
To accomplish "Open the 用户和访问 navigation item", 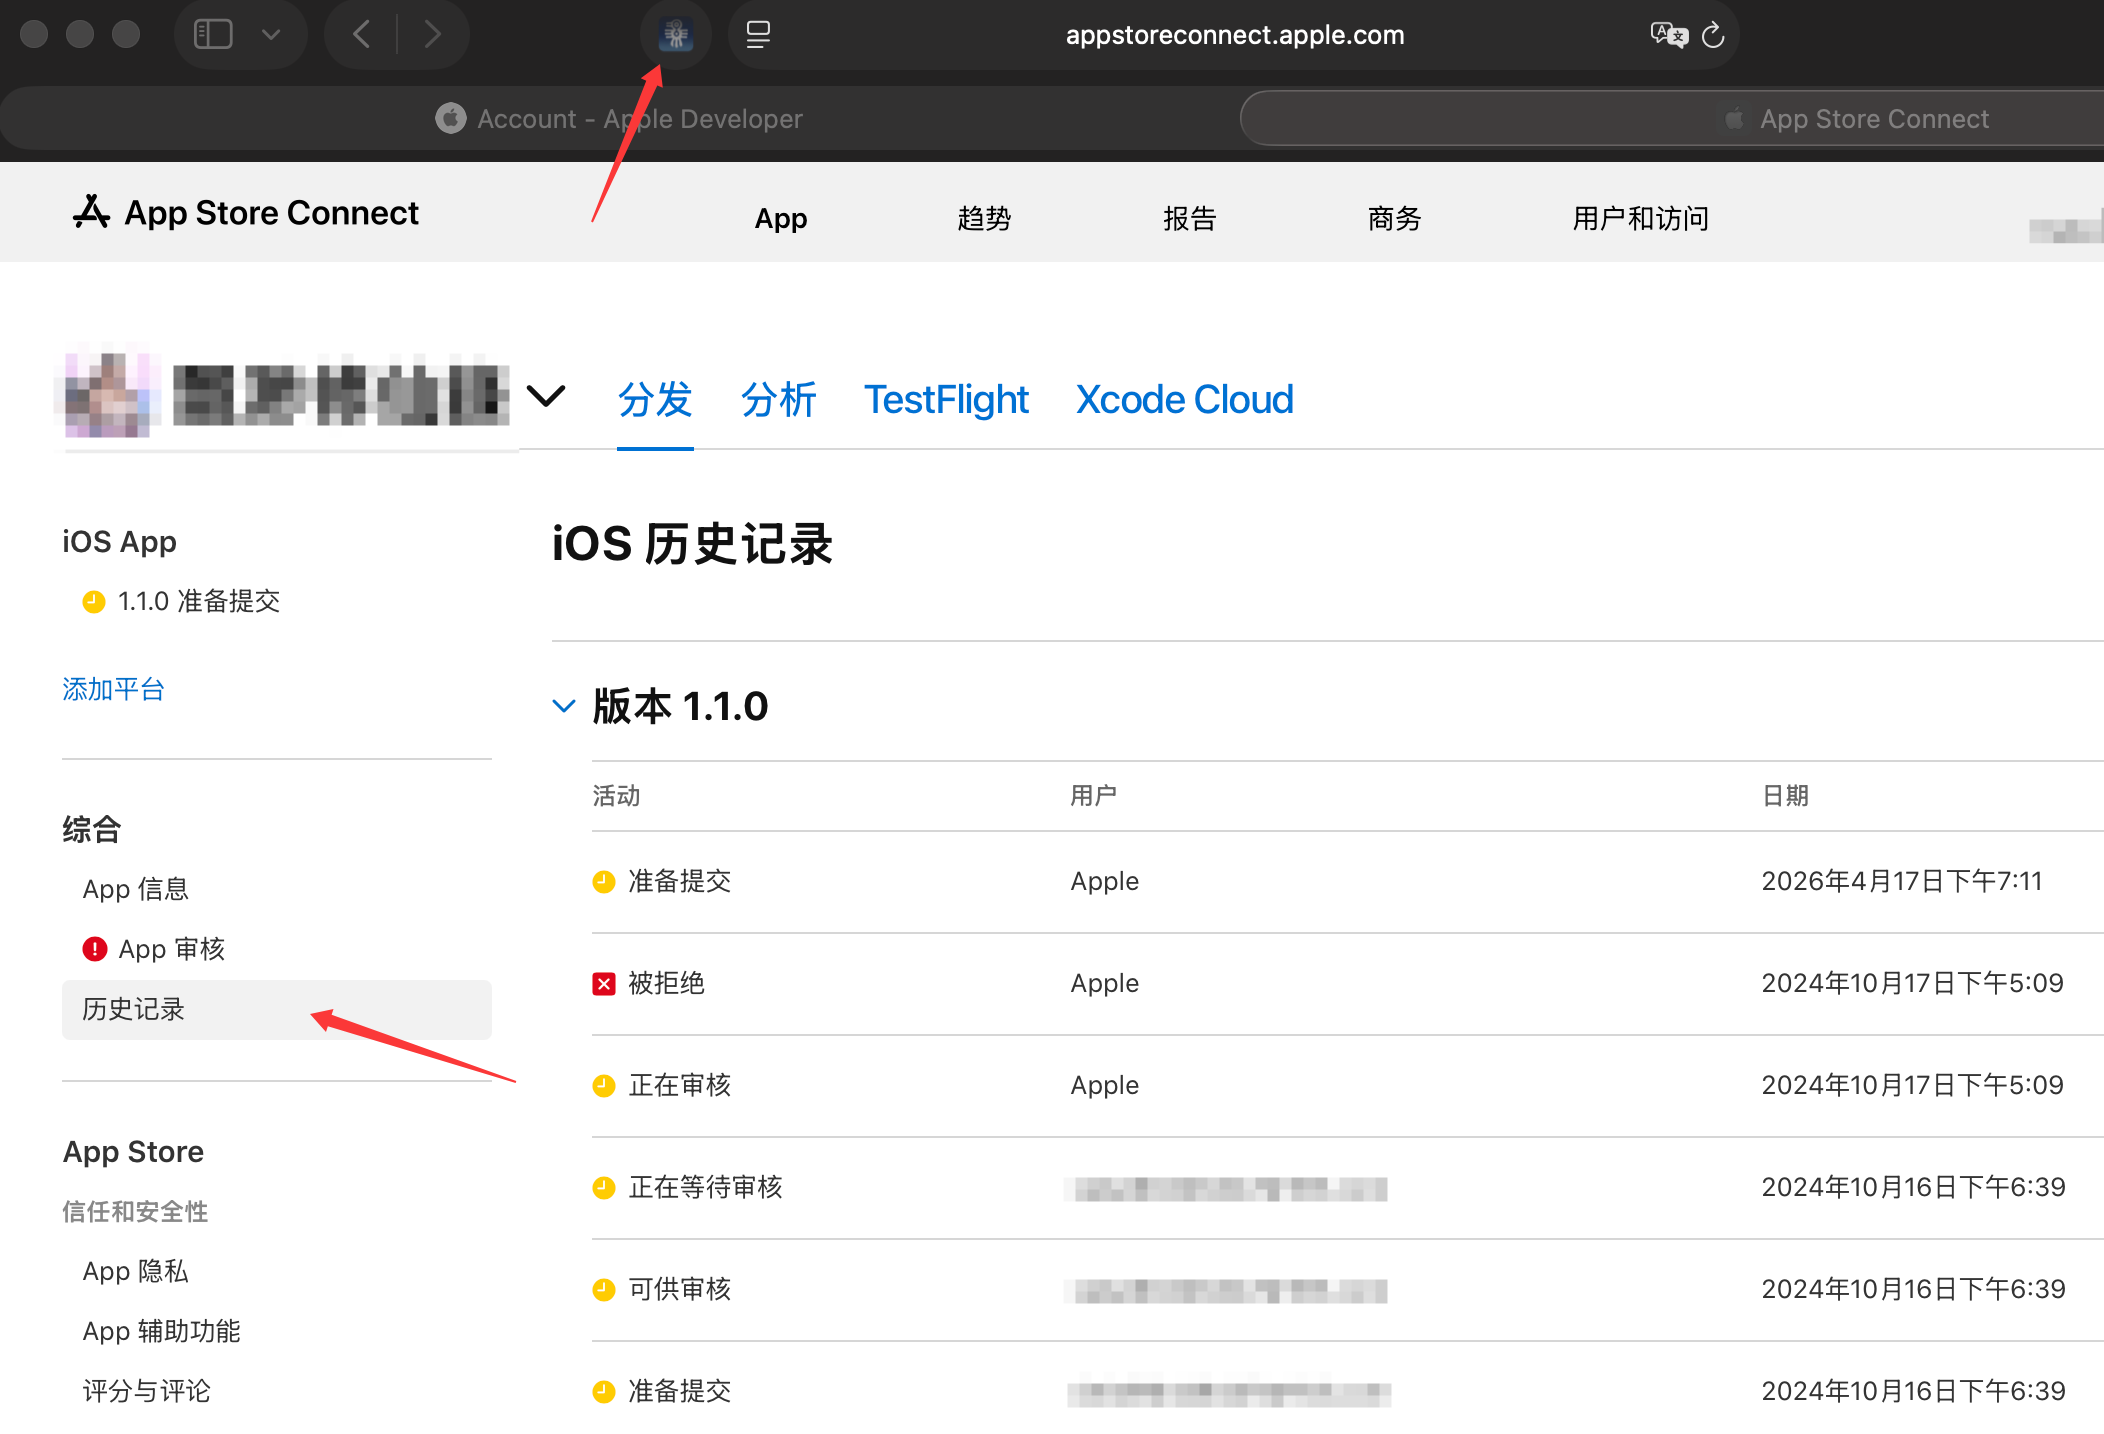I will pos(1641,218).
